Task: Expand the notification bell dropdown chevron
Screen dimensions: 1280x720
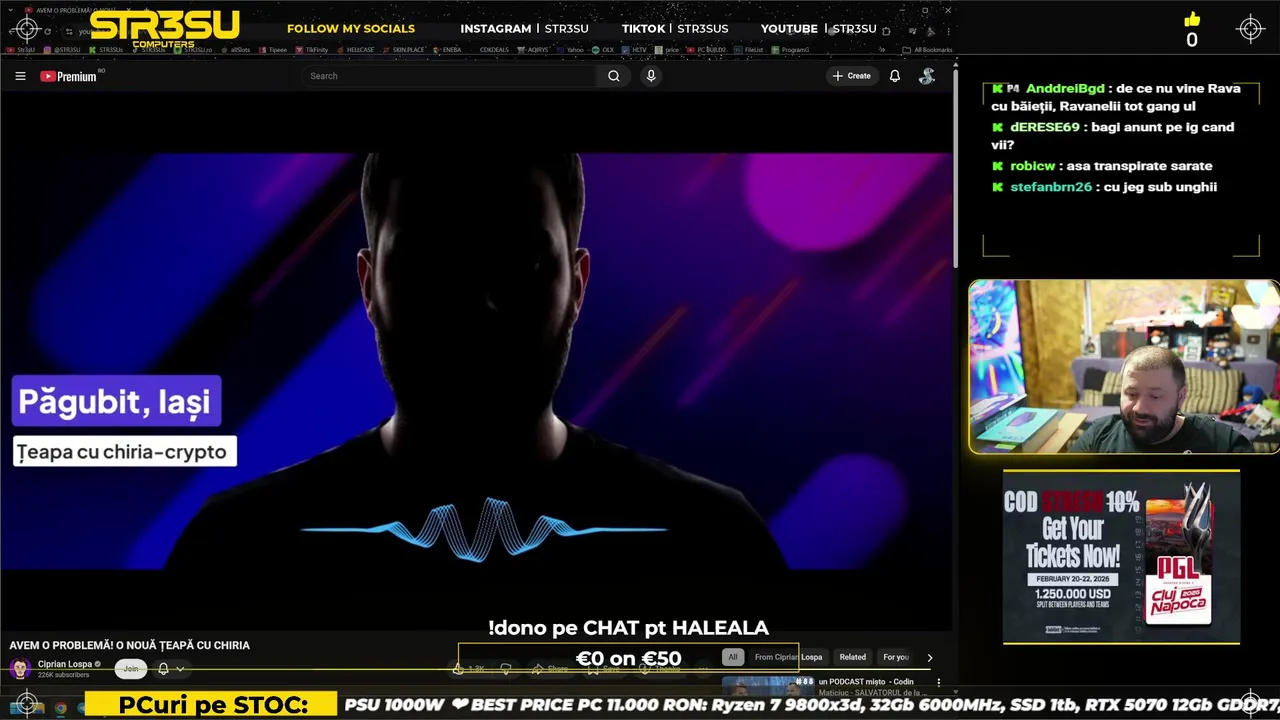Action: [x=180, y=669]
